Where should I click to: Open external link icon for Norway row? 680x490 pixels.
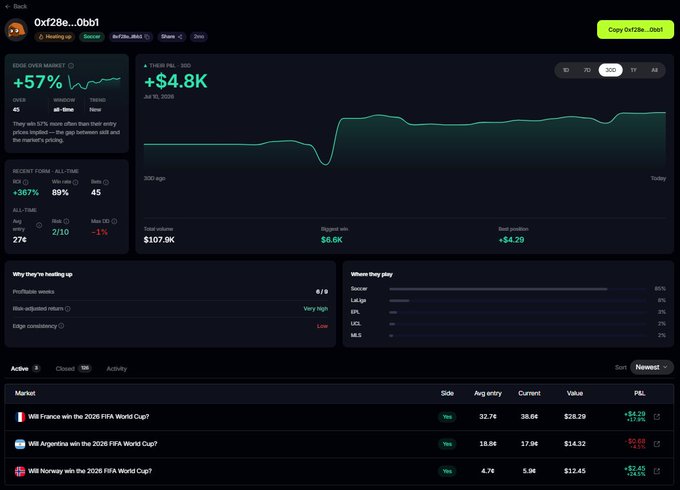[x=657, y=471]
